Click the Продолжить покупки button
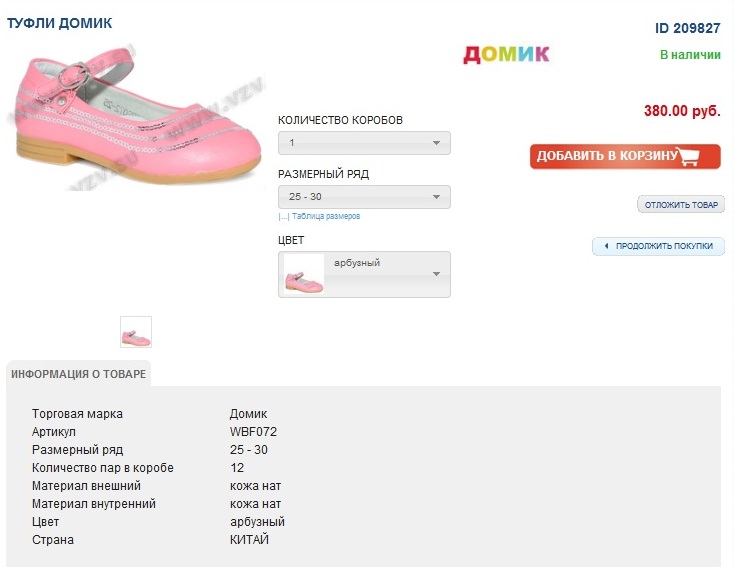This screenshot has width=734, height=567. (x=658, y=246)
